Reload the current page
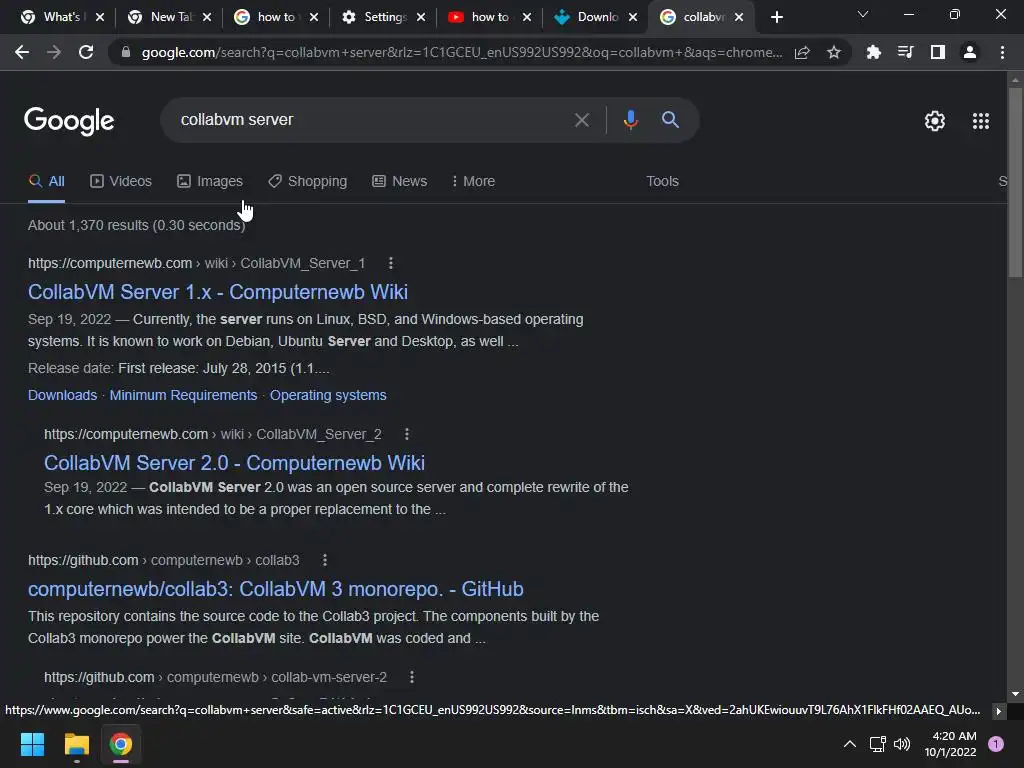This screenshot has width=1024, height=768. [x=86, y=52]
